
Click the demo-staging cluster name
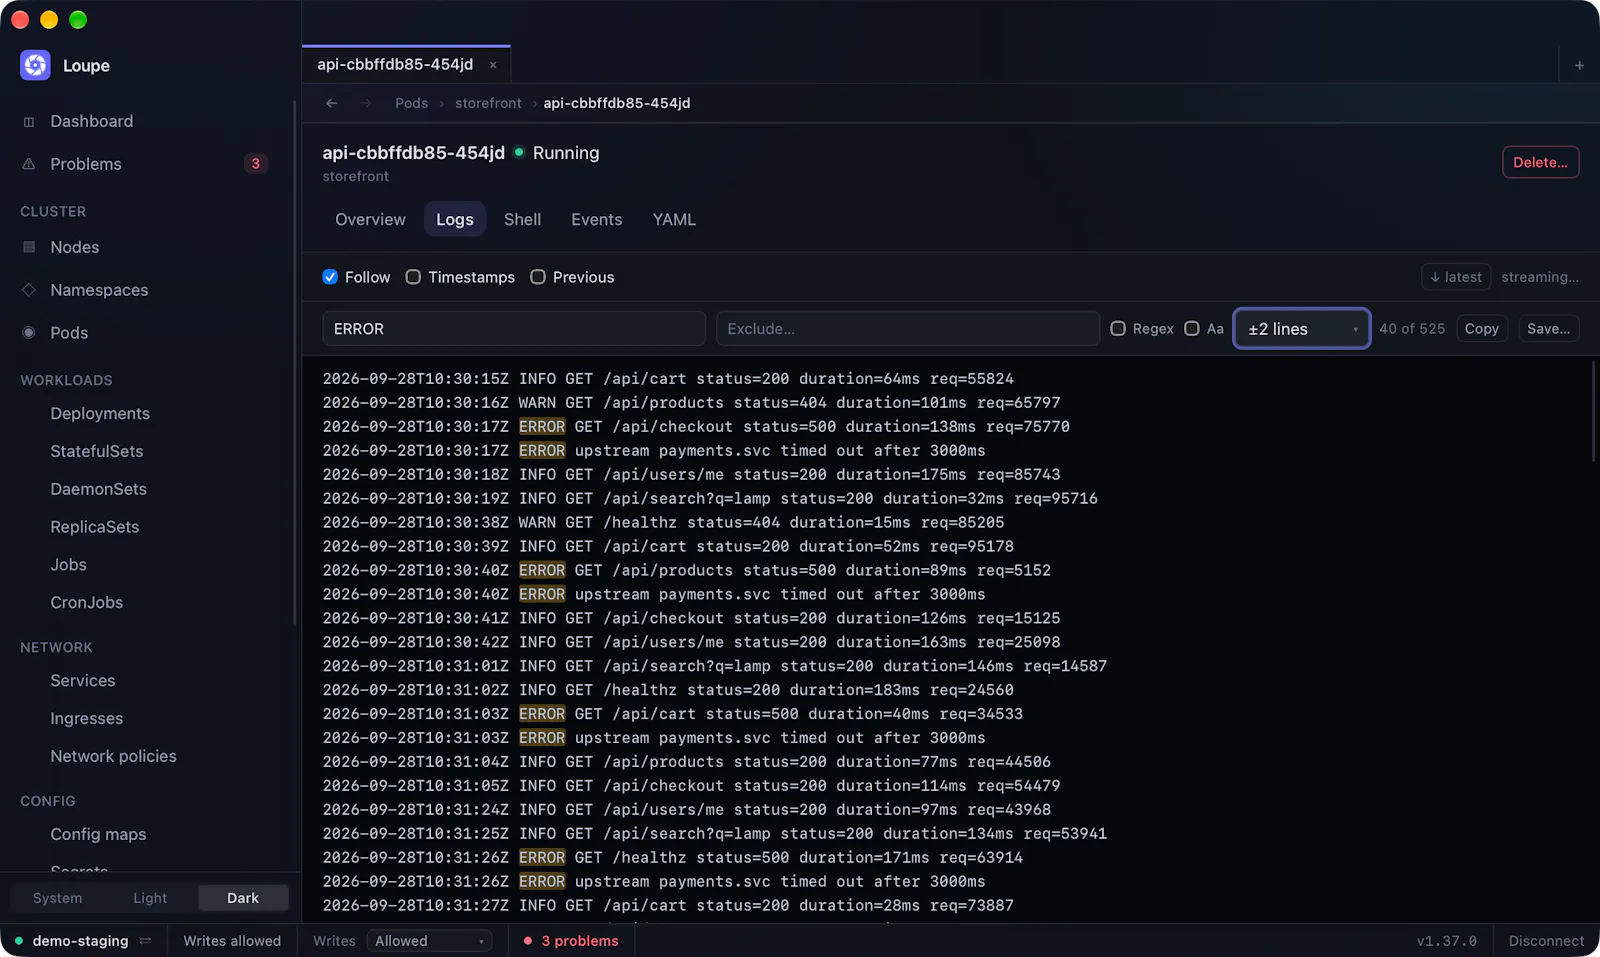80,941
